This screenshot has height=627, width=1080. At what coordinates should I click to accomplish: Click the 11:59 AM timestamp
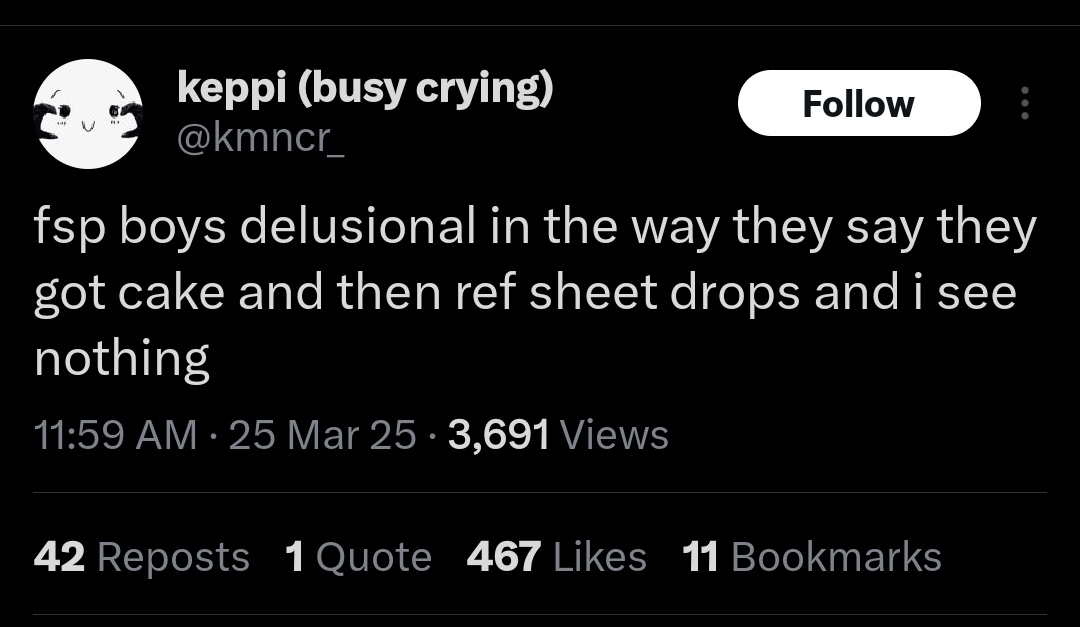click(x=115, y=435)
